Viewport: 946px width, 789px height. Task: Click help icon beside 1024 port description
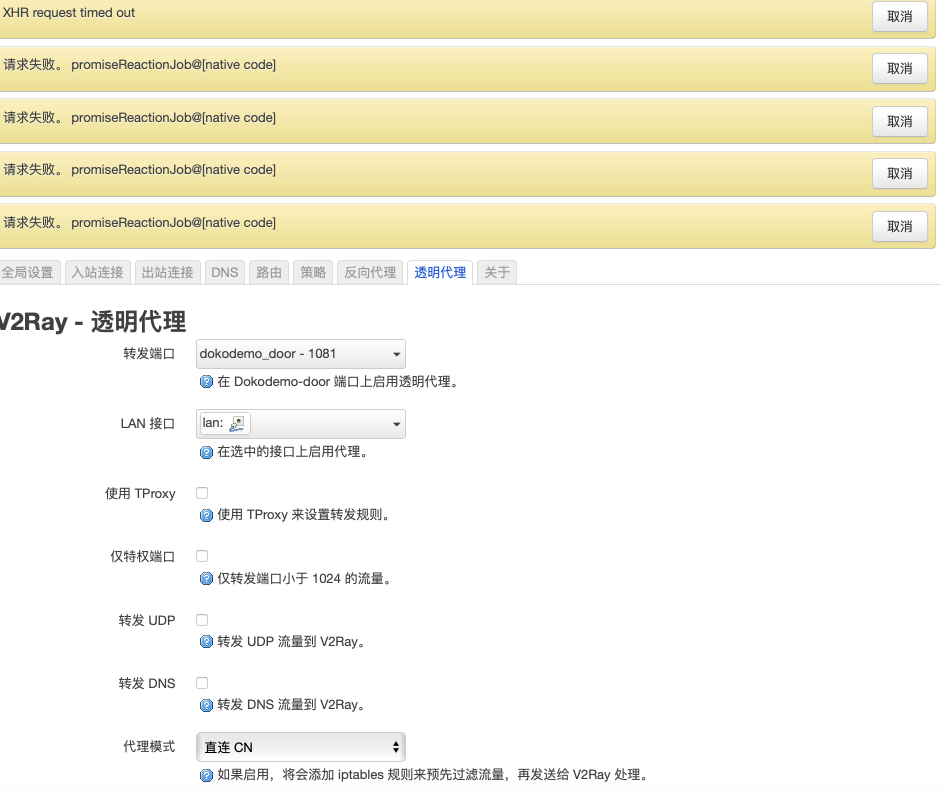[206, 579]
